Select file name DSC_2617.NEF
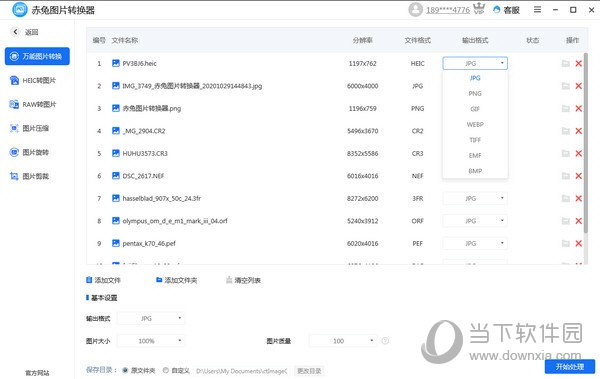This screenshot has width=600, height=379. [143, 176]
